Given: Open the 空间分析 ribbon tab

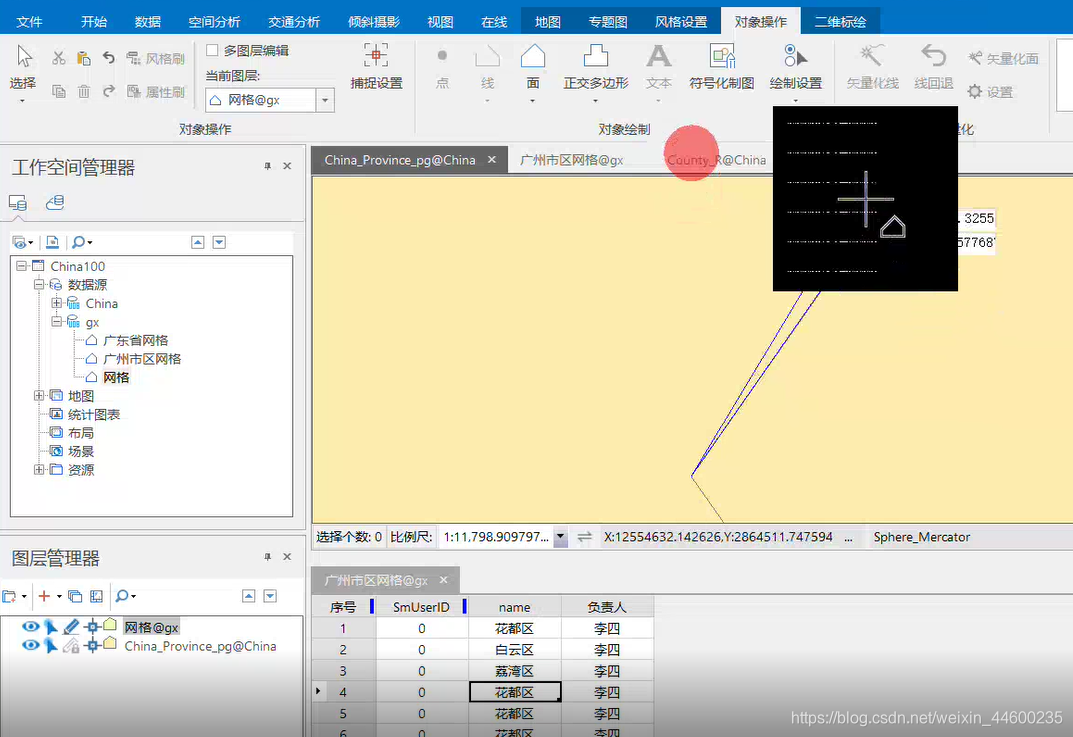Looking at the screenshot, I should 214,22.
